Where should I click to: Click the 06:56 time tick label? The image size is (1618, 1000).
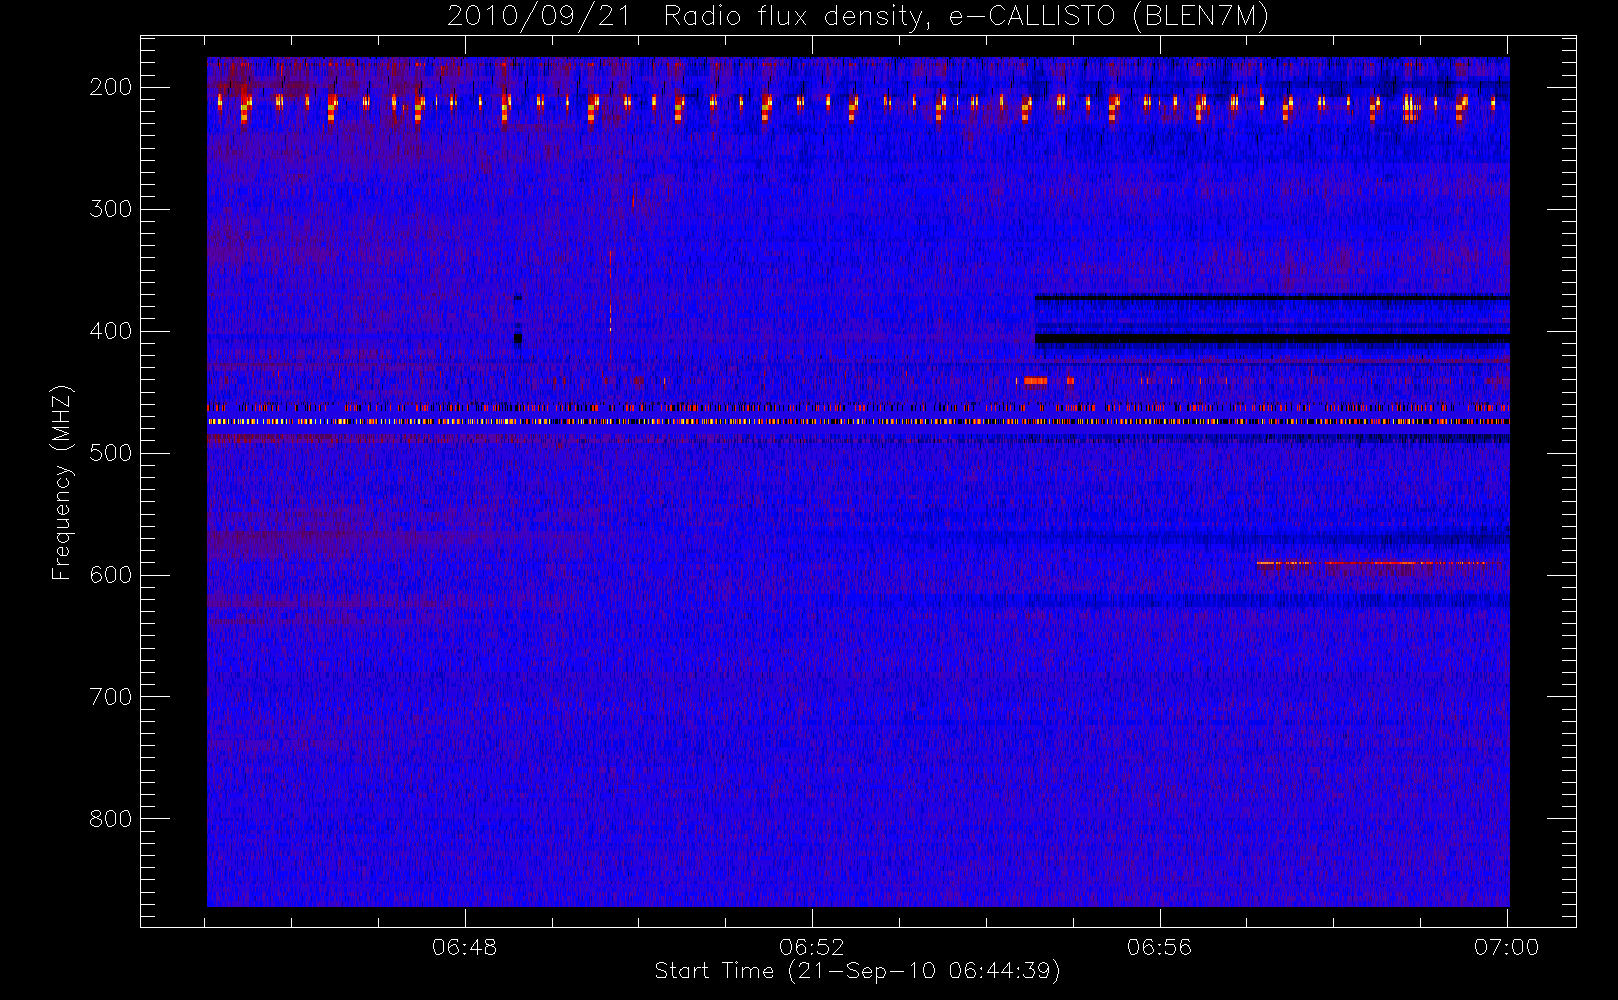(1159, 947)
